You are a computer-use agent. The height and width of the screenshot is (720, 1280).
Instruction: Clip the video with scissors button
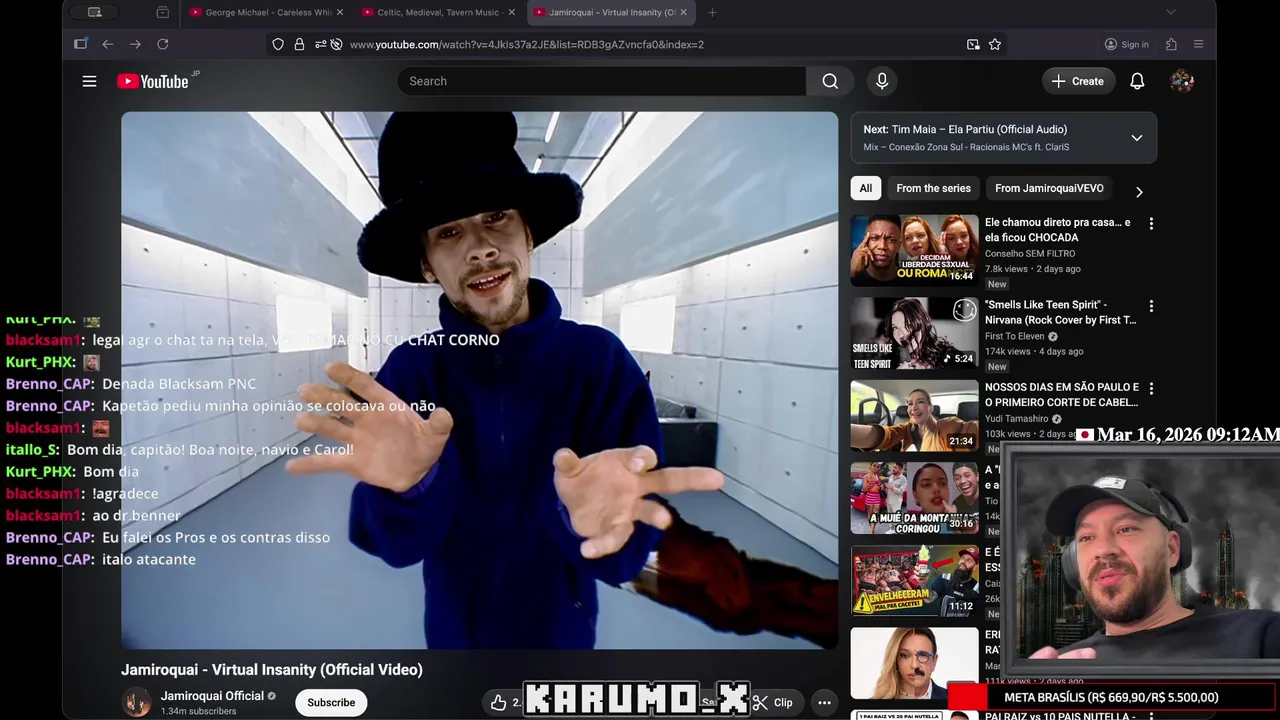pyautogui.click(x=773, y=703)
